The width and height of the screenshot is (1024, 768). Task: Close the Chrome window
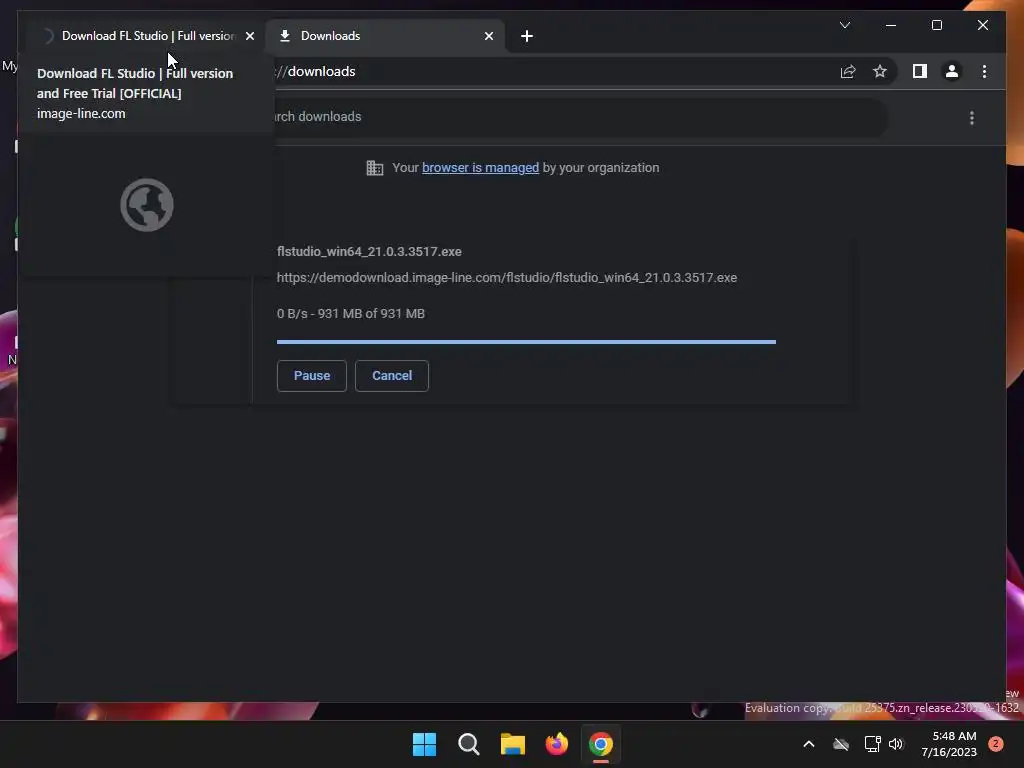(x=982, y=25)
